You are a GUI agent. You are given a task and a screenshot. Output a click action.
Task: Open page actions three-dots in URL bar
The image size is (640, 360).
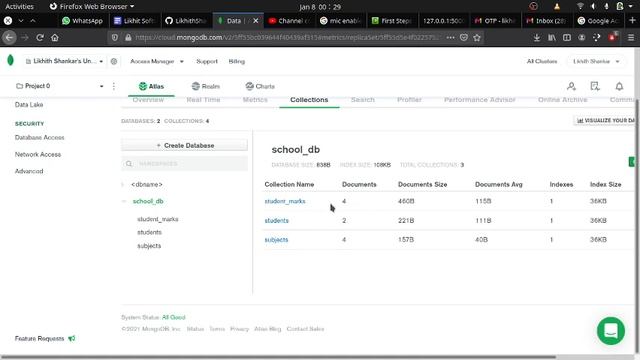click(x=450, y=38)
